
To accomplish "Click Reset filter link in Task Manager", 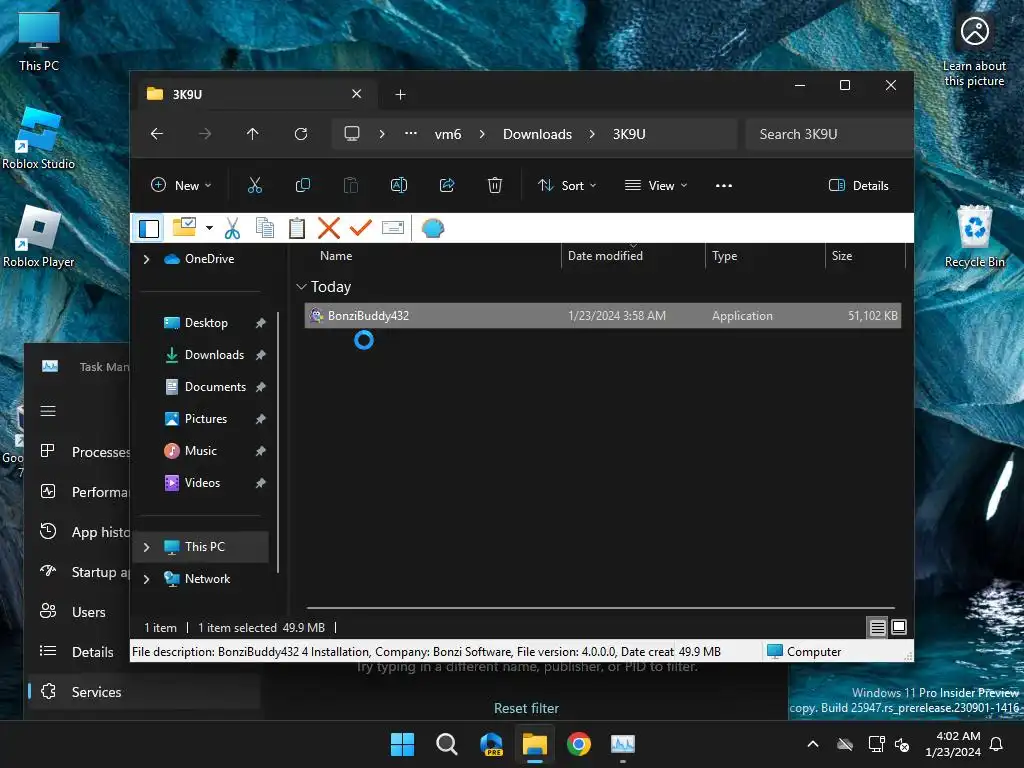I will (x=526, y=709).
